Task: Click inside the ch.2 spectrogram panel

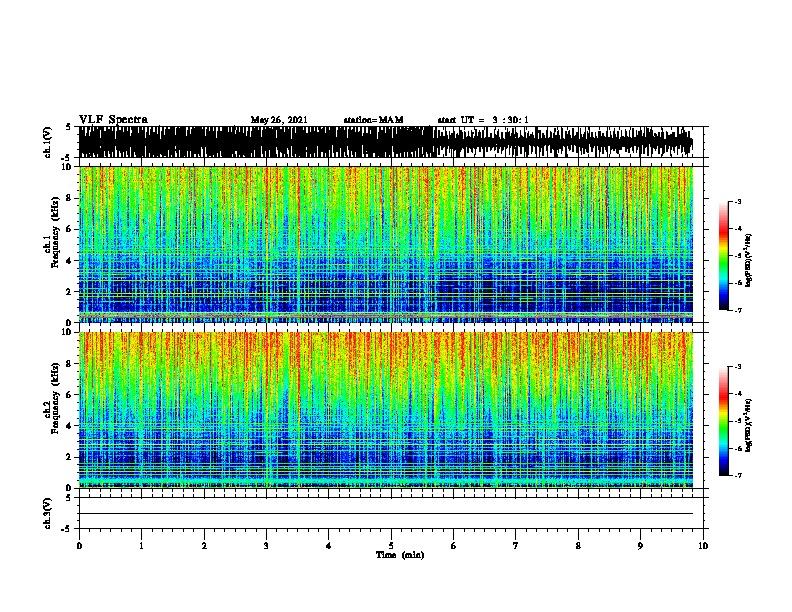Action: [386, 410]
